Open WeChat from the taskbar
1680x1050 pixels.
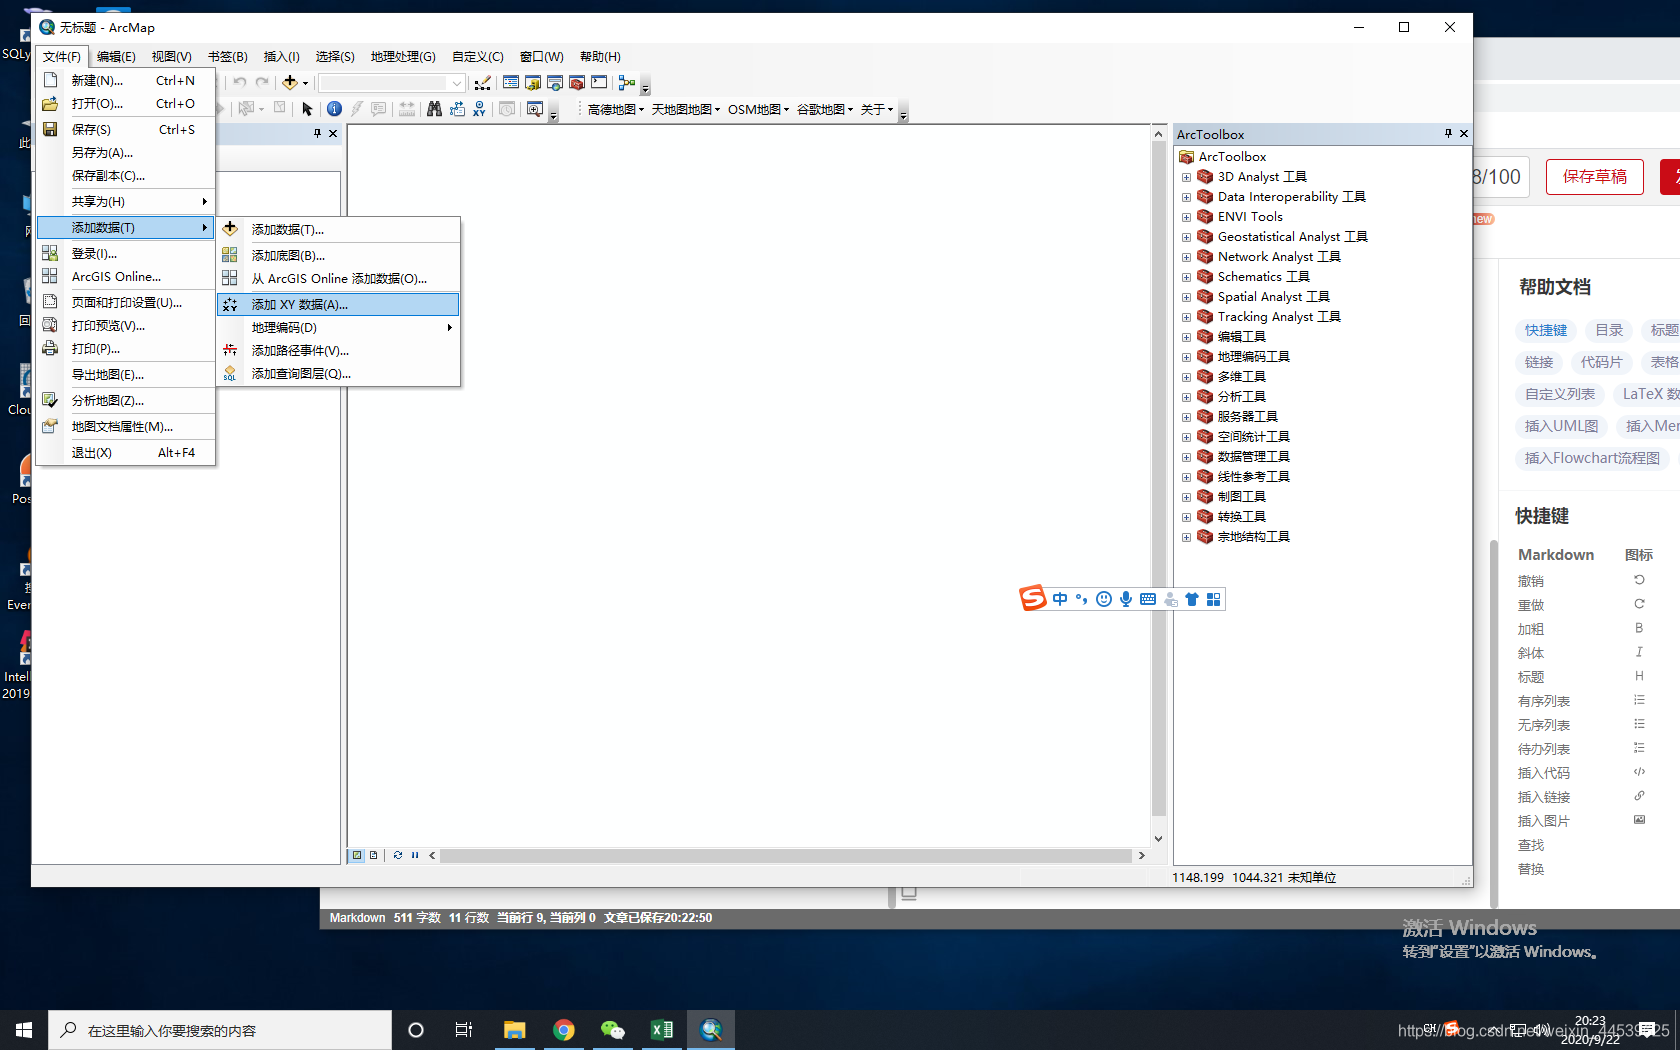612,1030
